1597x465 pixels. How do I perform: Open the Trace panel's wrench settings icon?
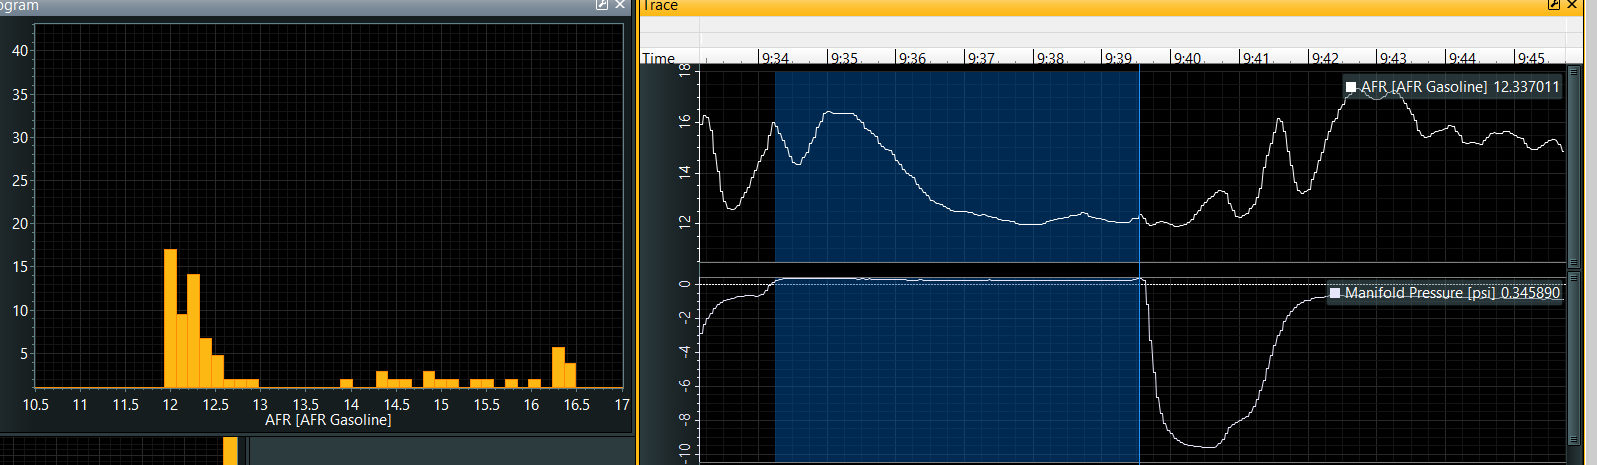(1554, 5)
